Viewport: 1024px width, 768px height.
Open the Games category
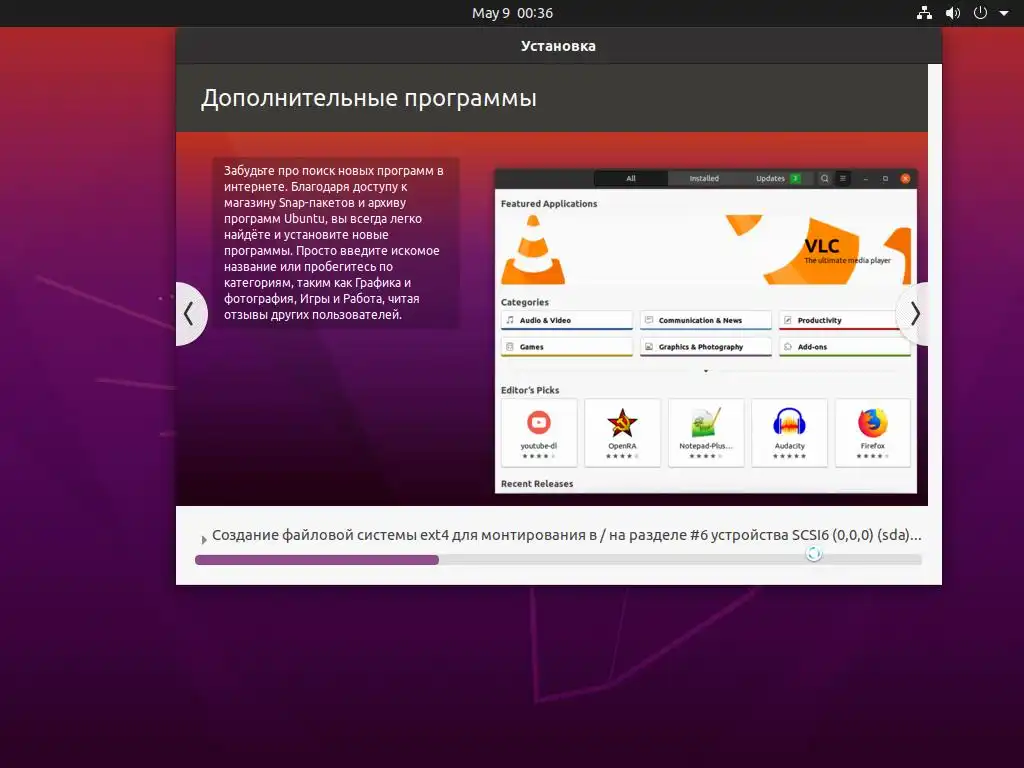(567, 347)
